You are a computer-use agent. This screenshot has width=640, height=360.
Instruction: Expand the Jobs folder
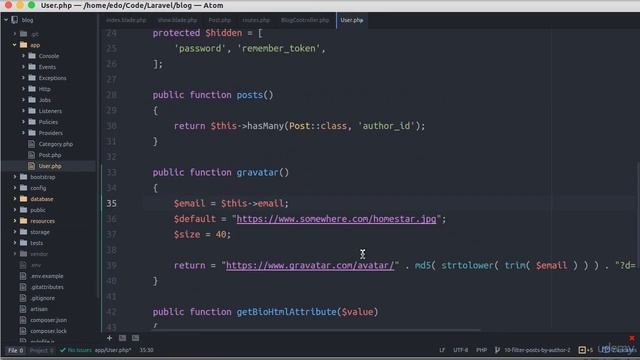click(23, 100)
